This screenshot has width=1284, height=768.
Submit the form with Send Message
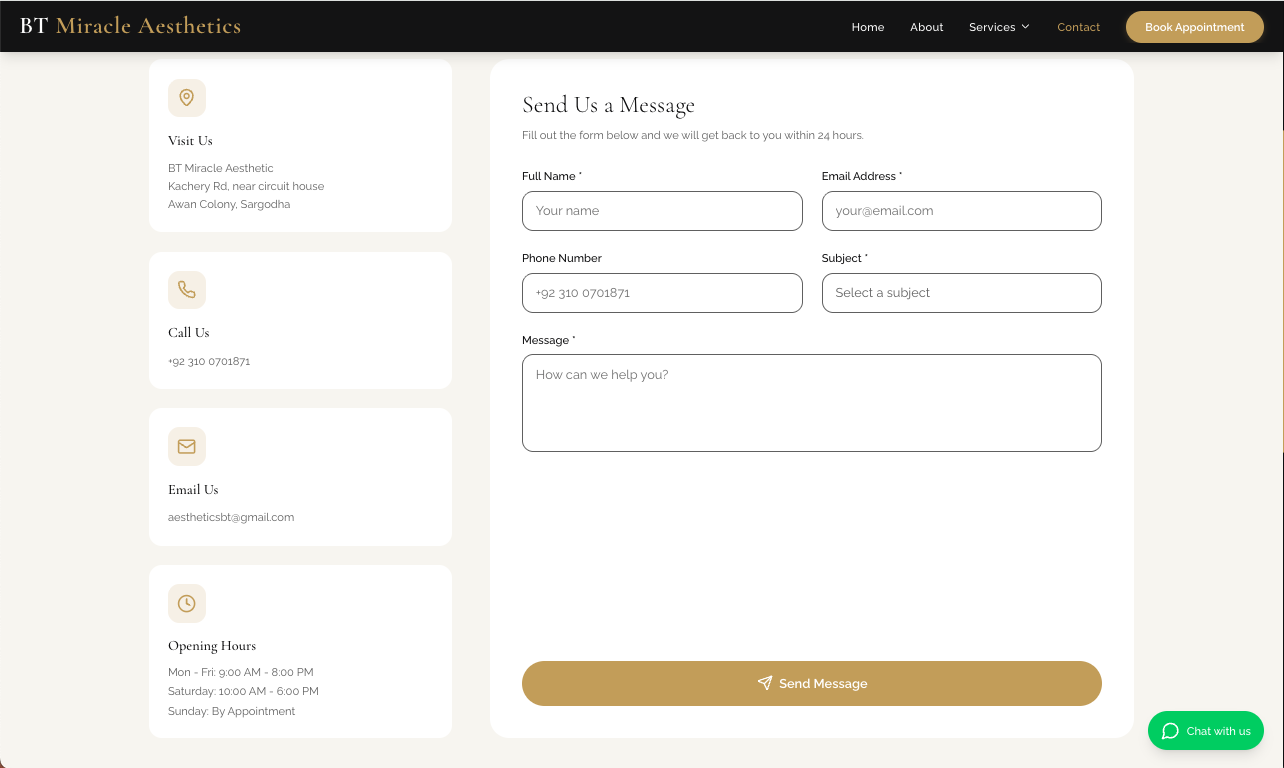click(811, 683)
